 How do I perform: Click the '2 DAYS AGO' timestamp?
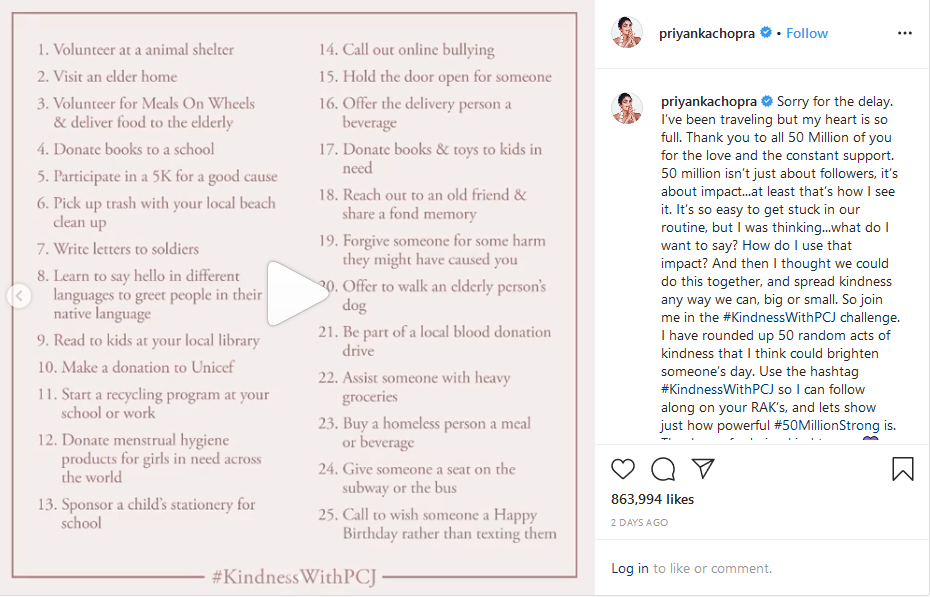pyautogui.click(x=640, y=523)
